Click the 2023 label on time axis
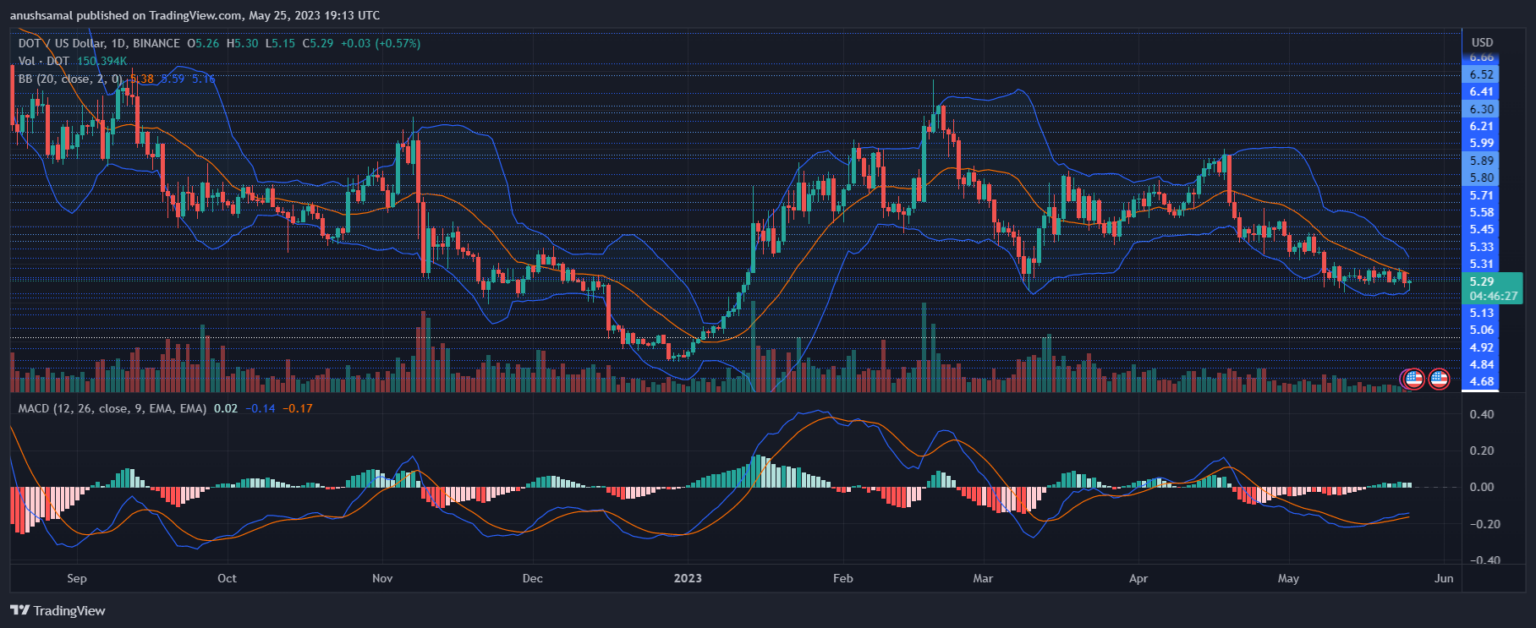 [x=688, y=578]
